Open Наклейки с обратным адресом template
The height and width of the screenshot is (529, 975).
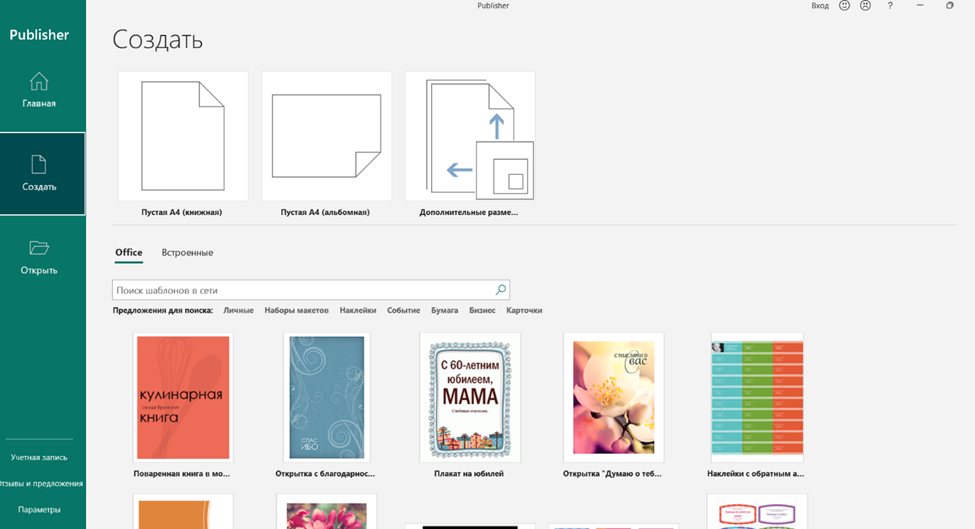point(757,398)
